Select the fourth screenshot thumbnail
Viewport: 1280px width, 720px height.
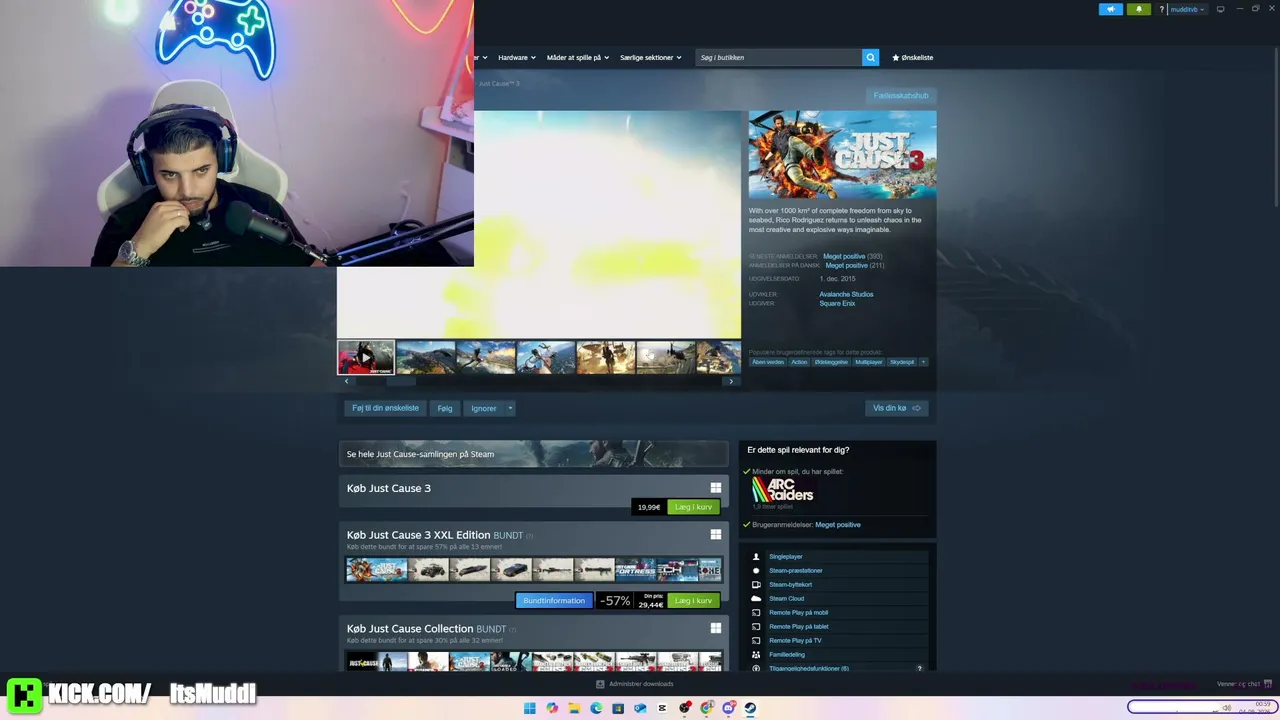[546, 357]
